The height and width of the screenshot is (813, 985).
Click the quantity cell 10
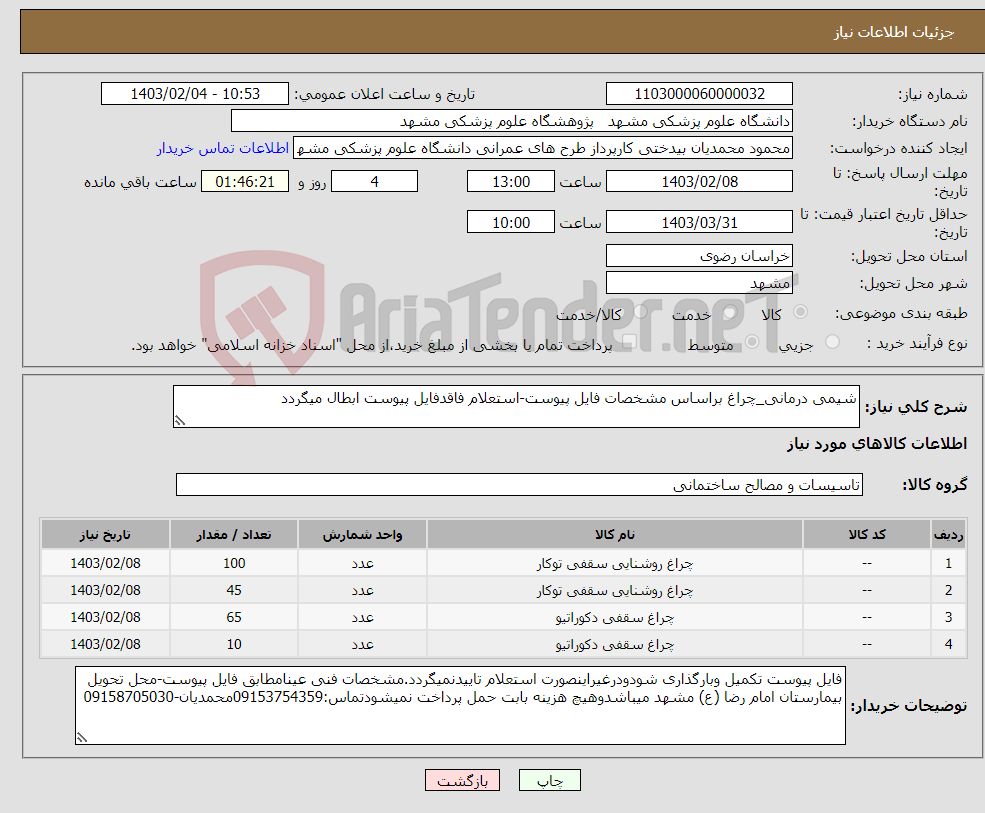(x=234, y=645)
